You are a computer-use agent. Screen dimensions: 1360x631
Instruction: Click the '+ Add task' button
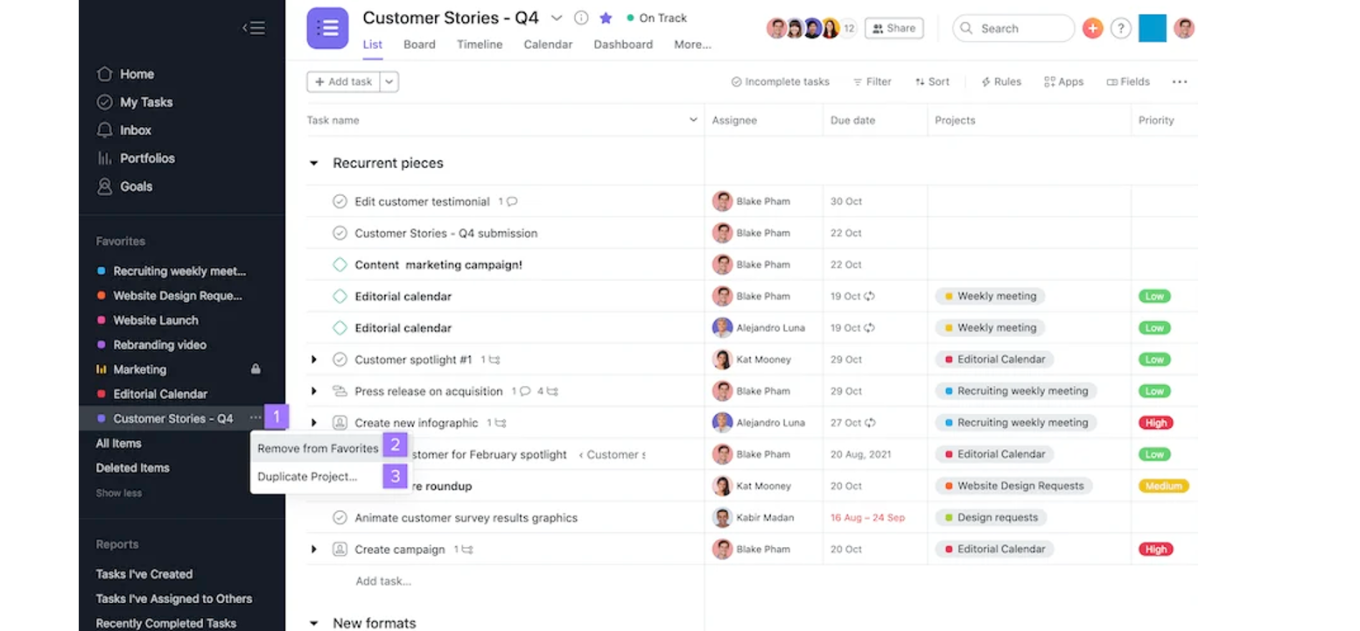344,81
